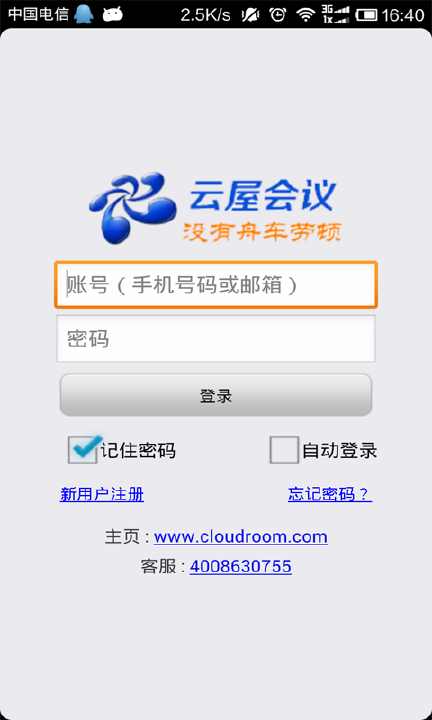The width and height of the screenshot is (432, 720).
Task: Tap the 自动登录 label text
Action: (339, 450)
